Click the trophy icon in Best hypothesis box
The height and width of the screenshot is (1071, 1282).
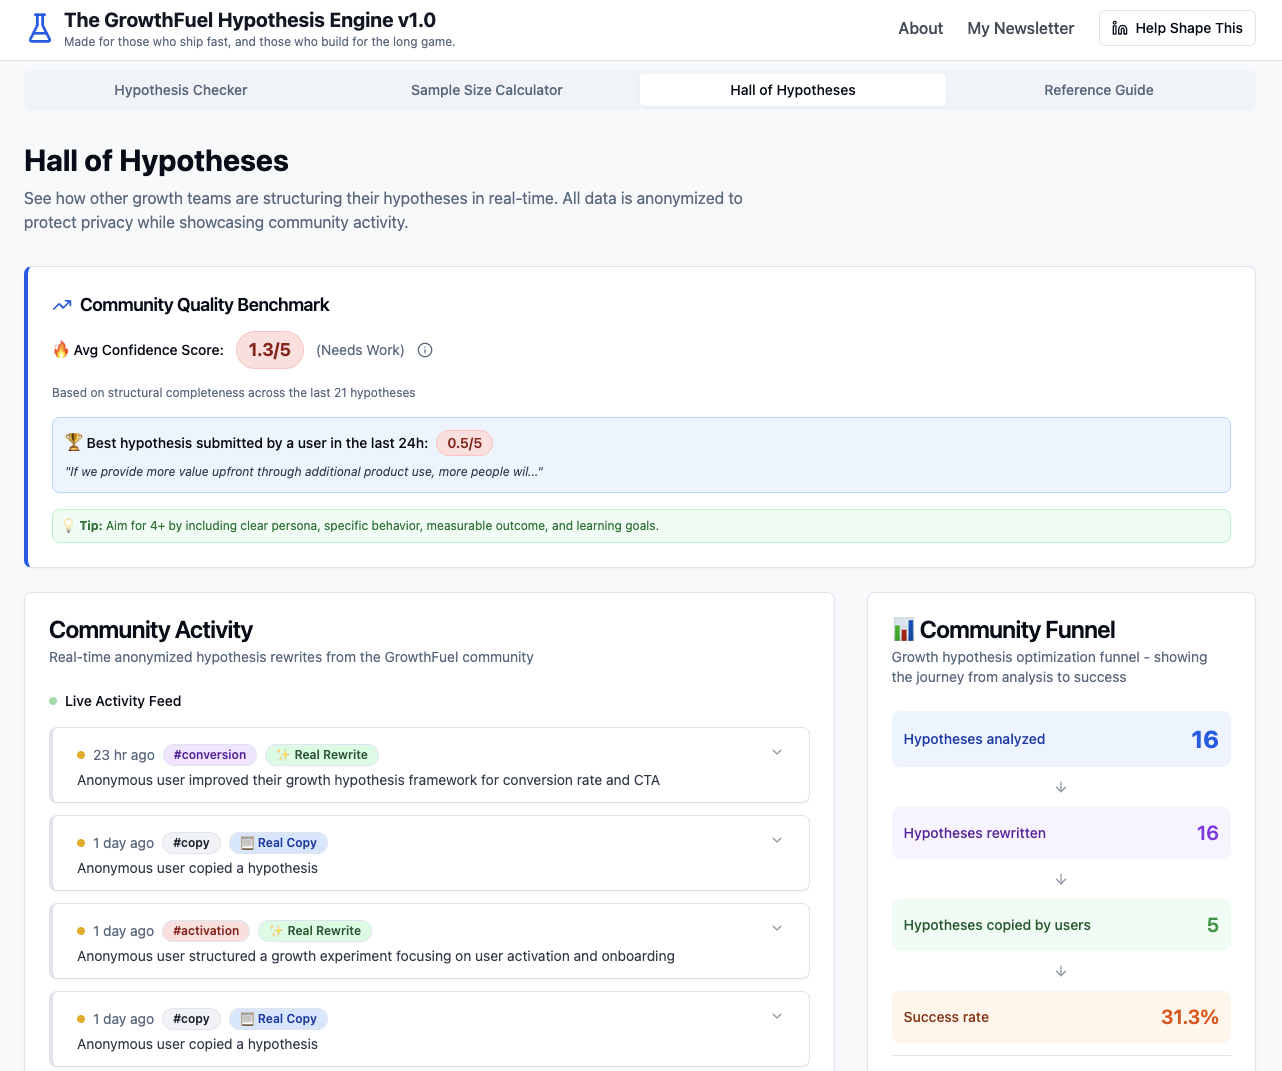point(74,442)
